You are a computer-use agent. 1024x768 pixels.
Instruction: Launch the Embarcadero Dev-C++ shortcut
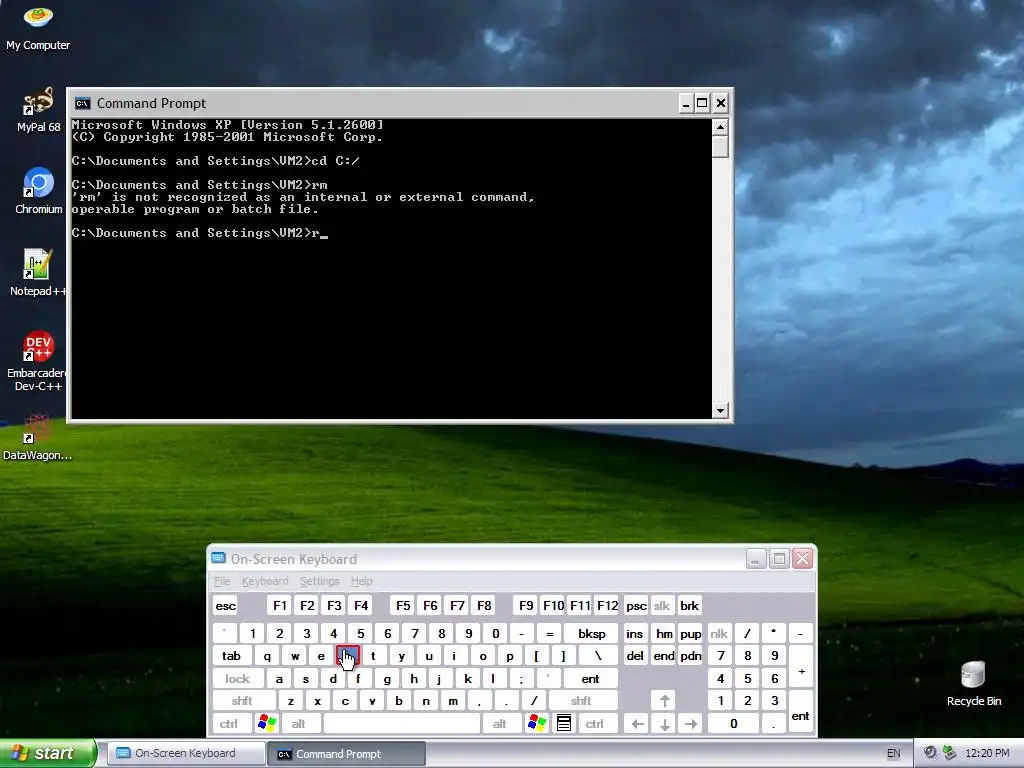point(38,360)
